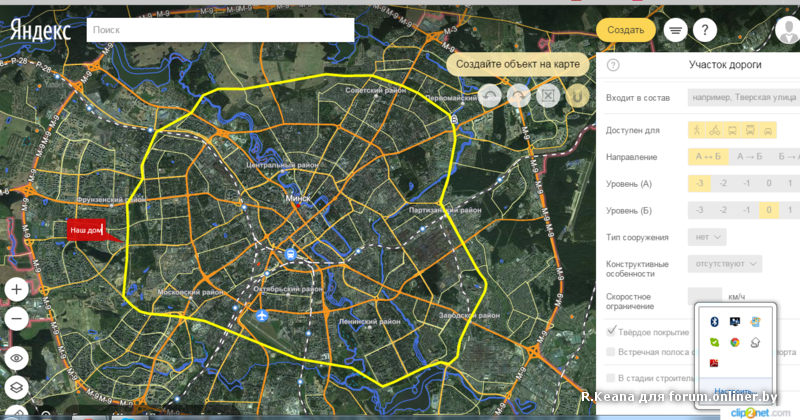
Task: Zoom in the map with plus button
Action: click(x=16, y=289)
